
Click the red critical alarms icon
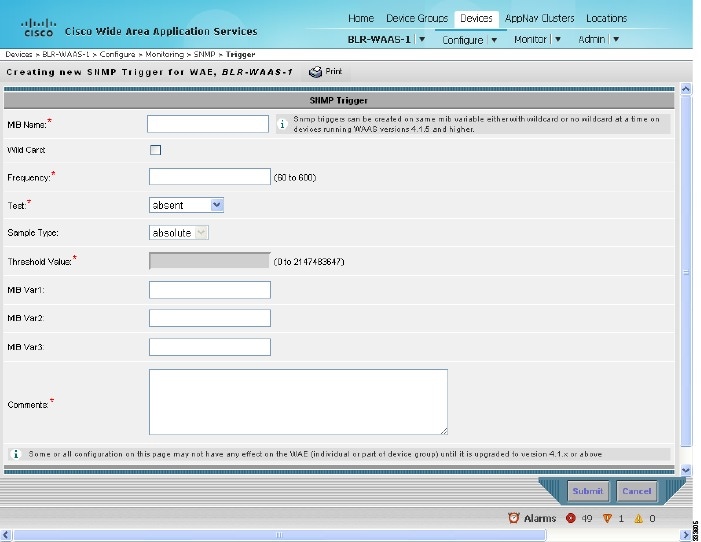tap(570, 518)
